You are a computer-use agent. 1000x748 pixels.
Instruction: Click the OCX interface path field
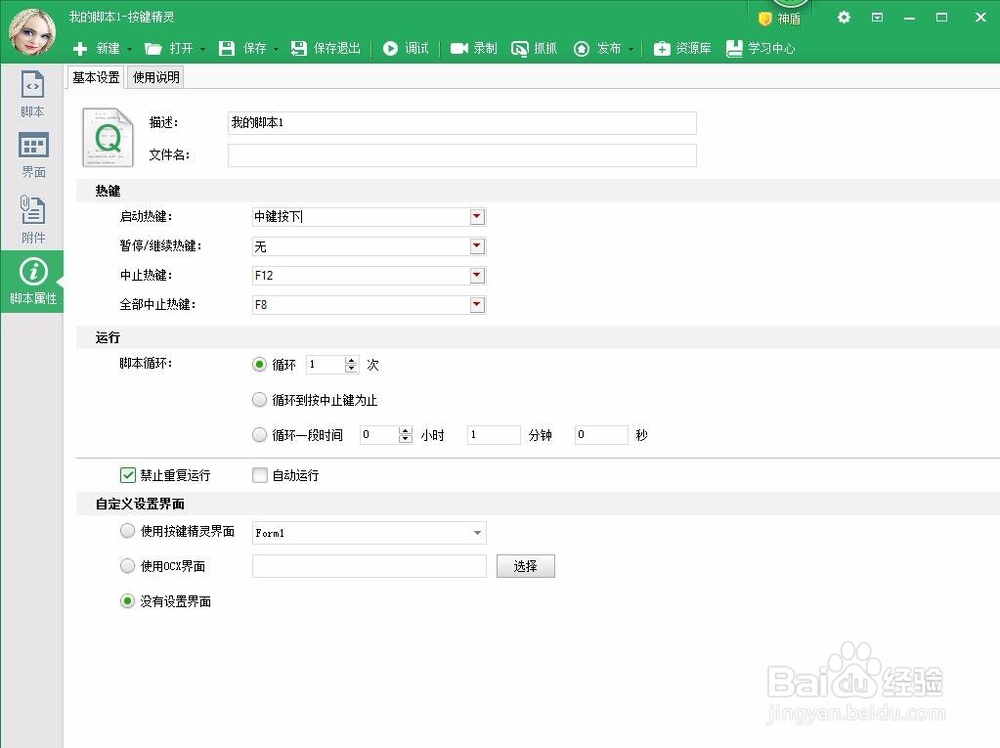369,566
